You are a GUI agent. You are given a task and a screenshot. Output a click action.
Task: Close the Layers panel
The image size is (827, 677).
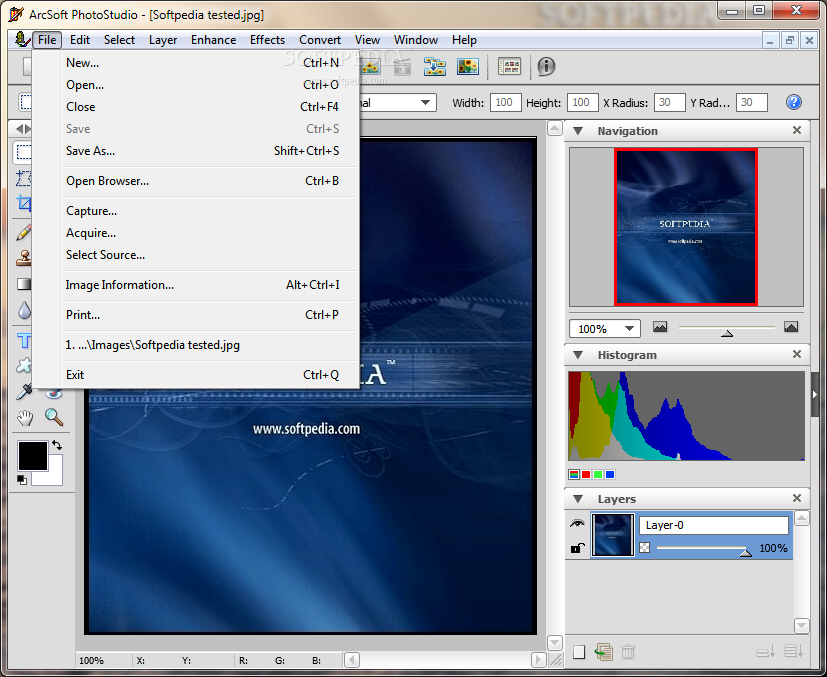click(x=797, y=498)
